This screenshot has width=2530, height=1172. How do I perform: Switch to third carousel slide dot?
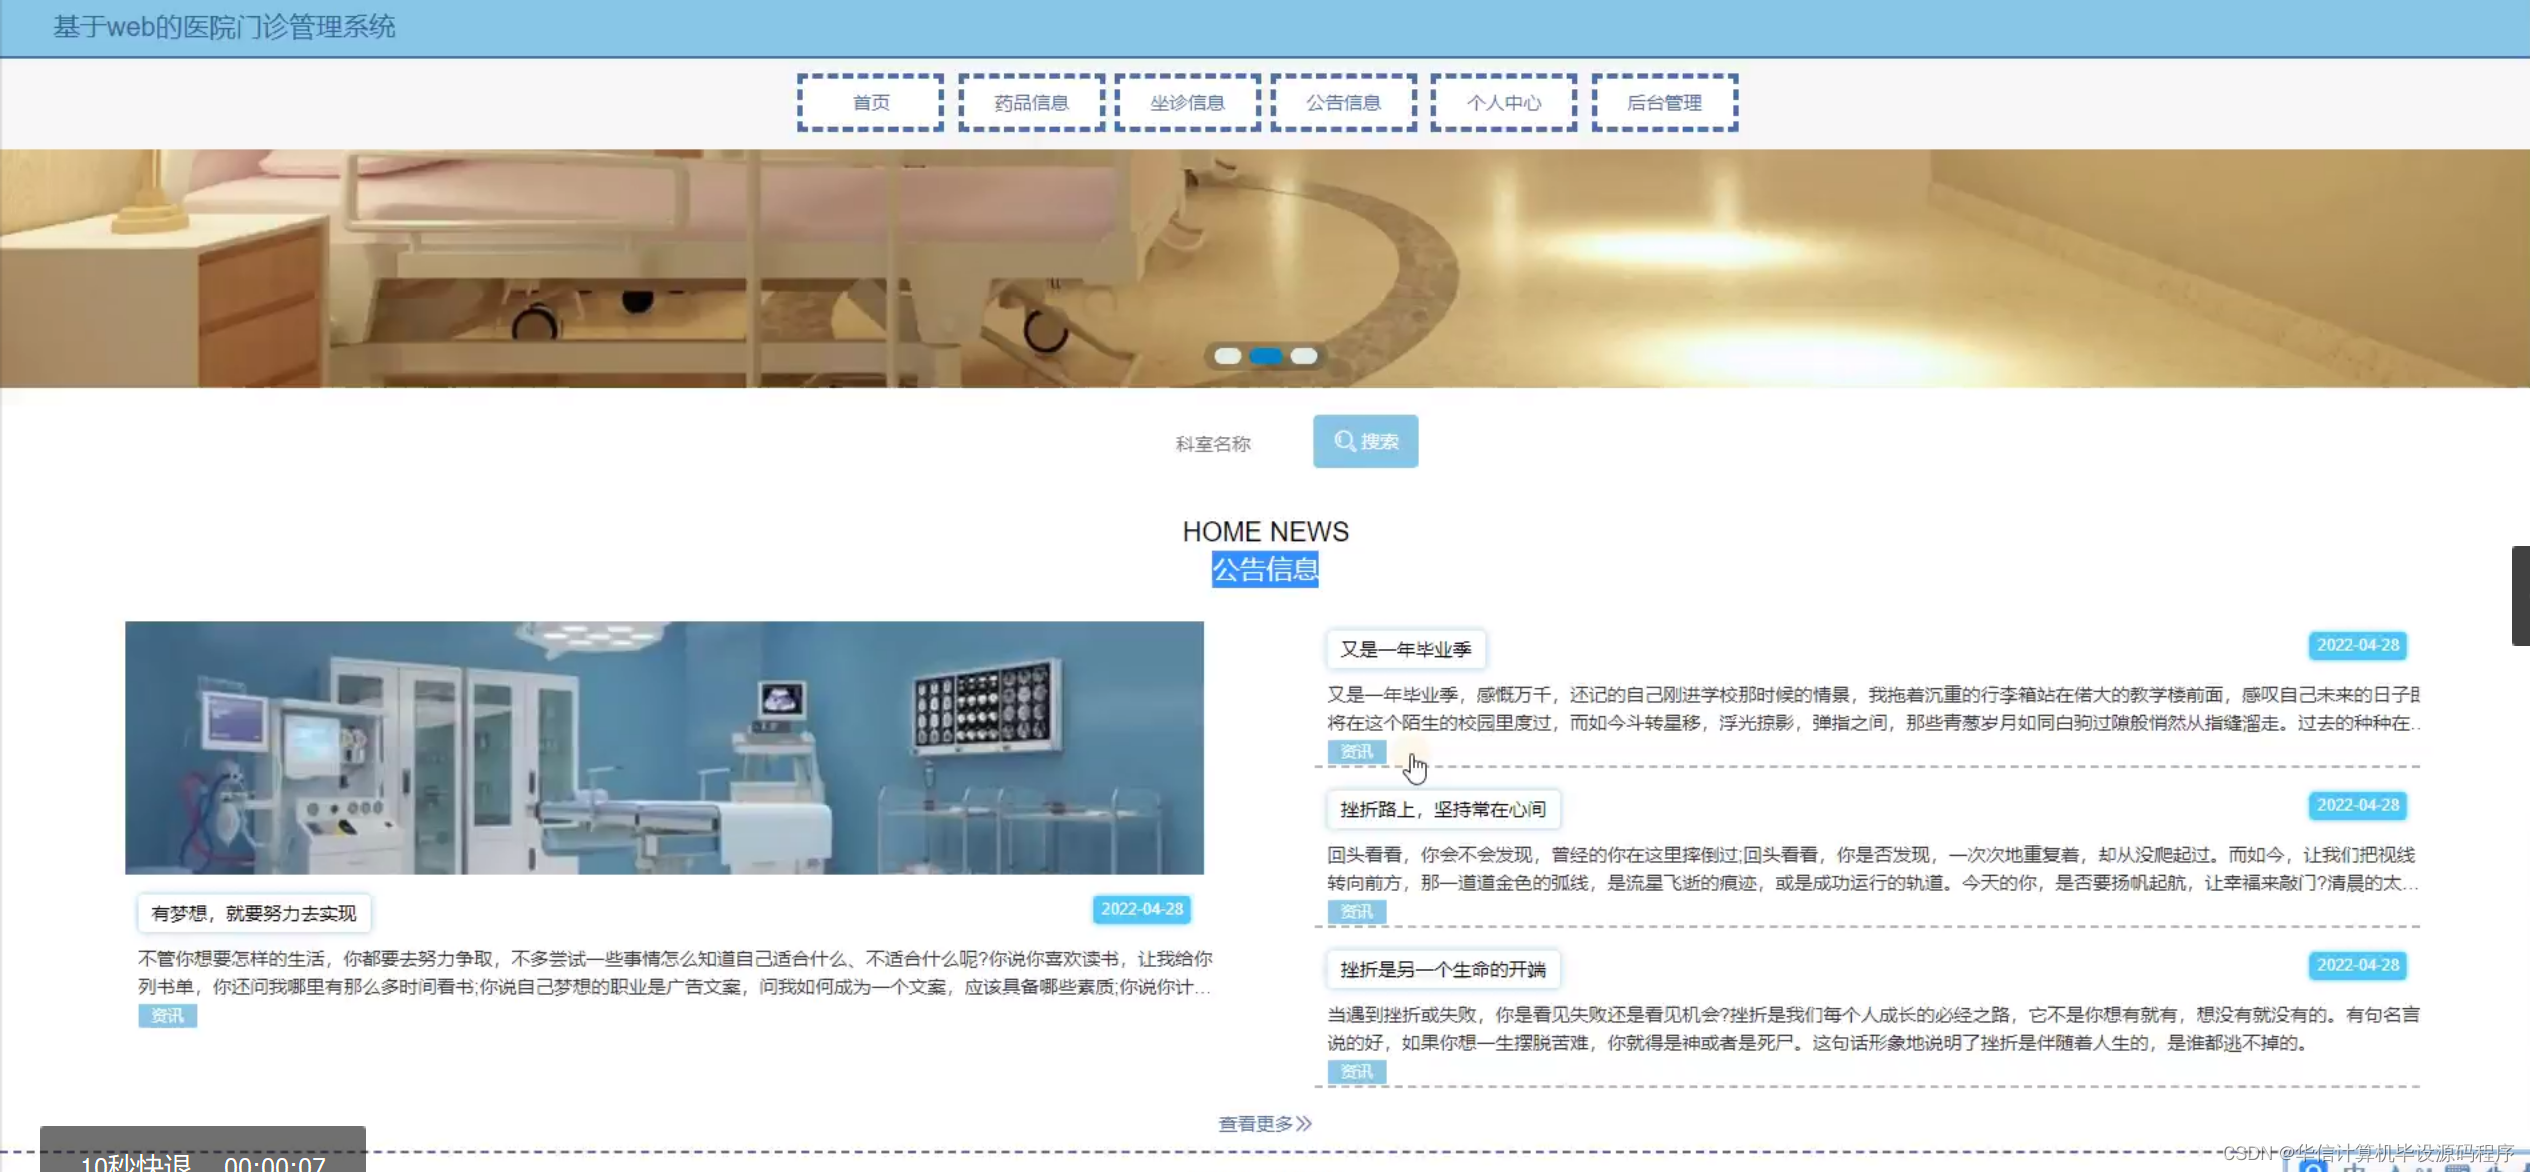[1304, 356]
